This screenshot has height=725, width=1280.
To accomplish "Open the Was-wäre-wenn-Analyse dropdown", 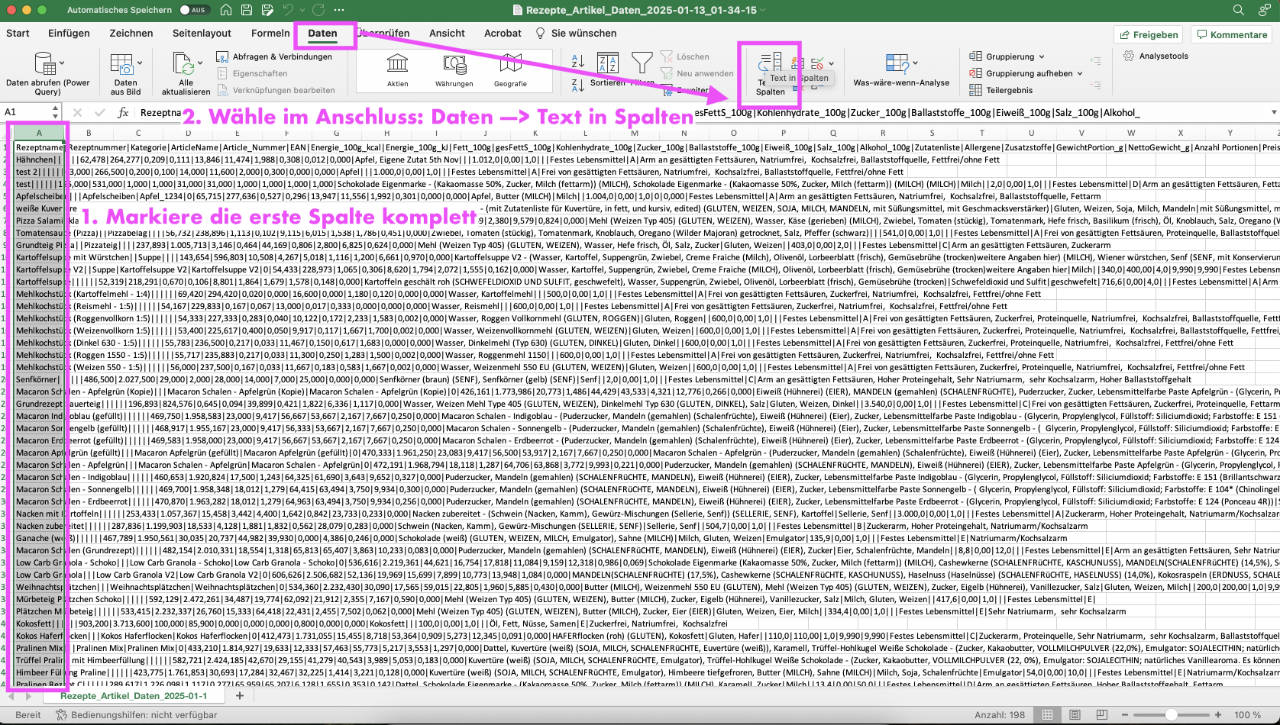I will (x=900, y=72).
